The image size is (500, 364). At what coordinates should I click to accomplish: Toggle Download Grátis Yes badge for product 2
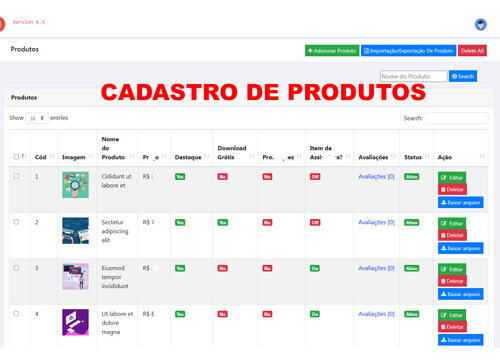pyautogui.click(x=223, y=222)
